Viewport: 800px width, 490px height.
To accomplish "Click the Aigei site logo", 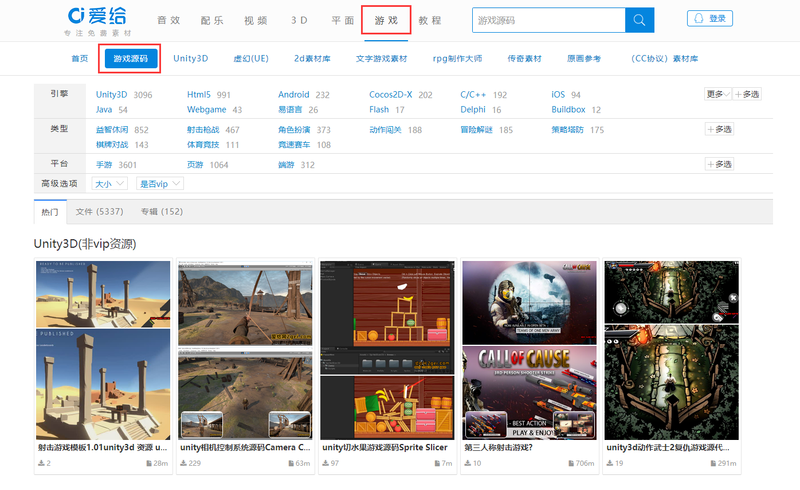I will pos(97,21).
